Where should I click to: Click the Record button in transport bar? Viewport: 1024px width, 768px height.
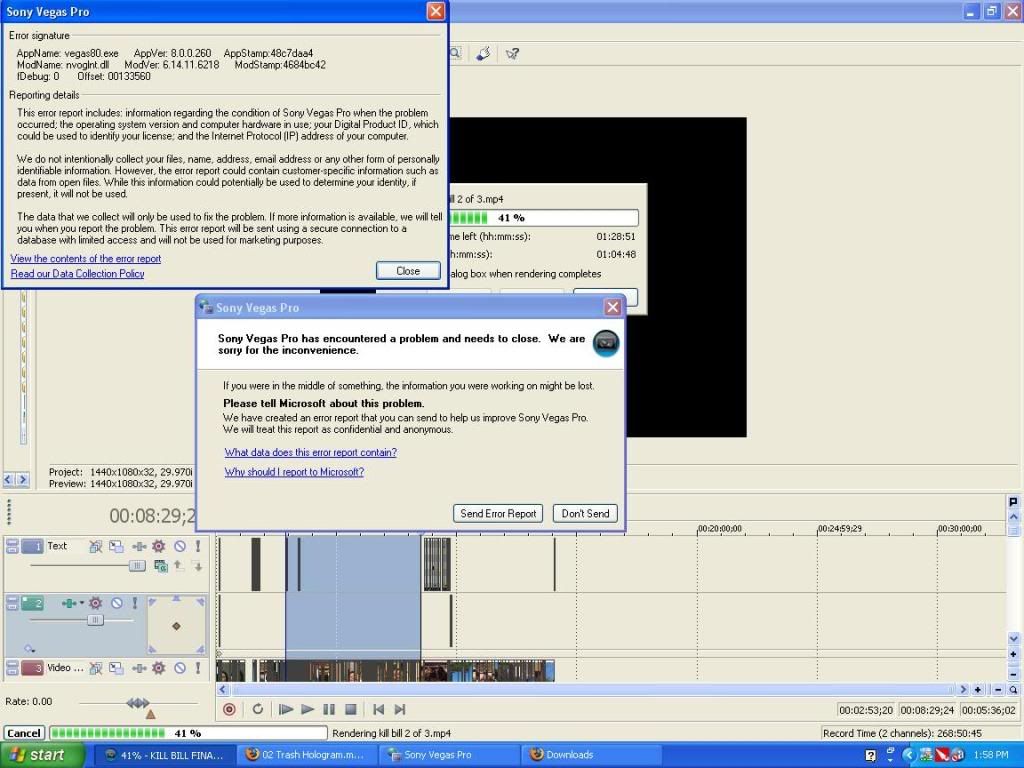(229, 709)
